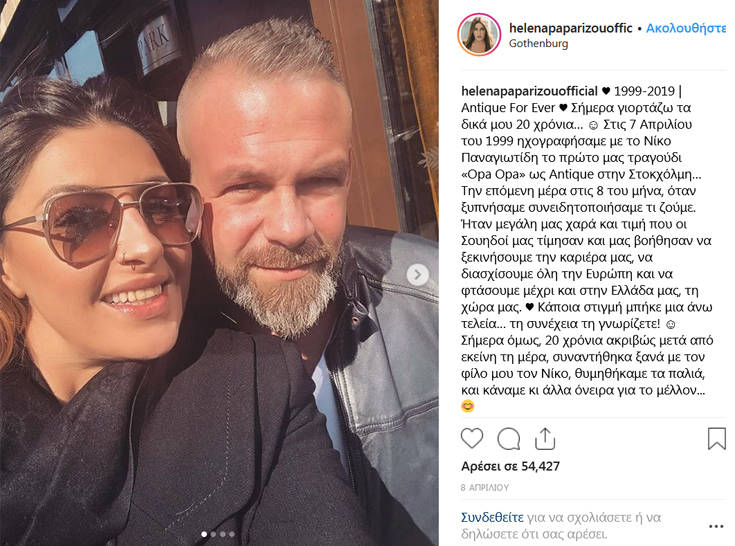Open the 8 ΑΠΡΙΛΙΟΥ post date link
735x546 pixels.
(485, 487)
